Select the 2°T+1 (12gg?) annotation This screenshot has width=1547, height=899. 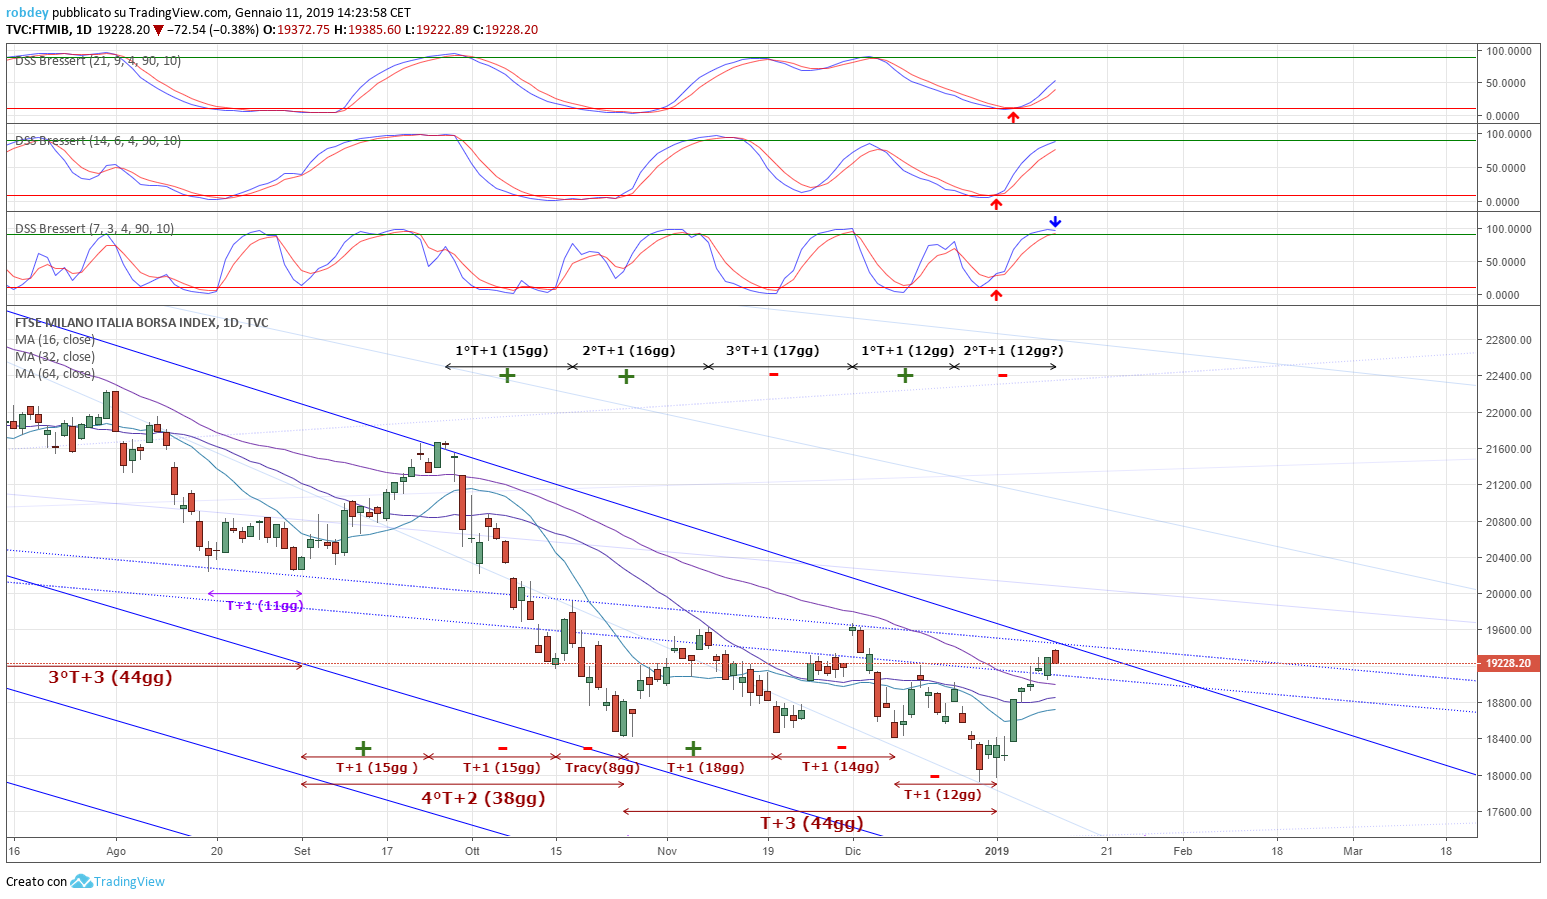pos(1014,351)
